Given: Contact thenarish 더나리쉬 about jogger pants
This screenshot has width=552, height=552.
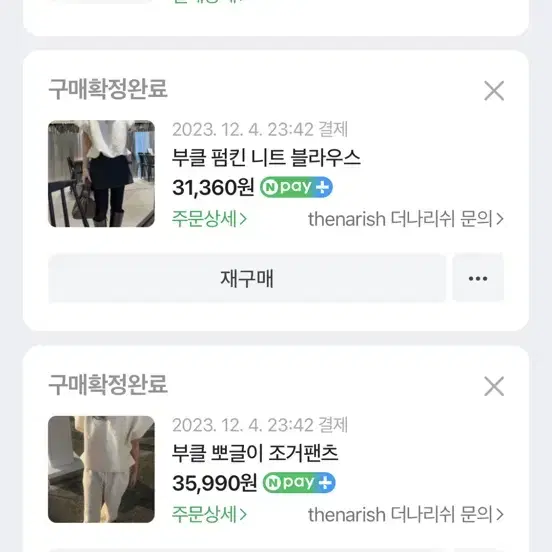Looking at the screenshot, I should tap(406, 514).
